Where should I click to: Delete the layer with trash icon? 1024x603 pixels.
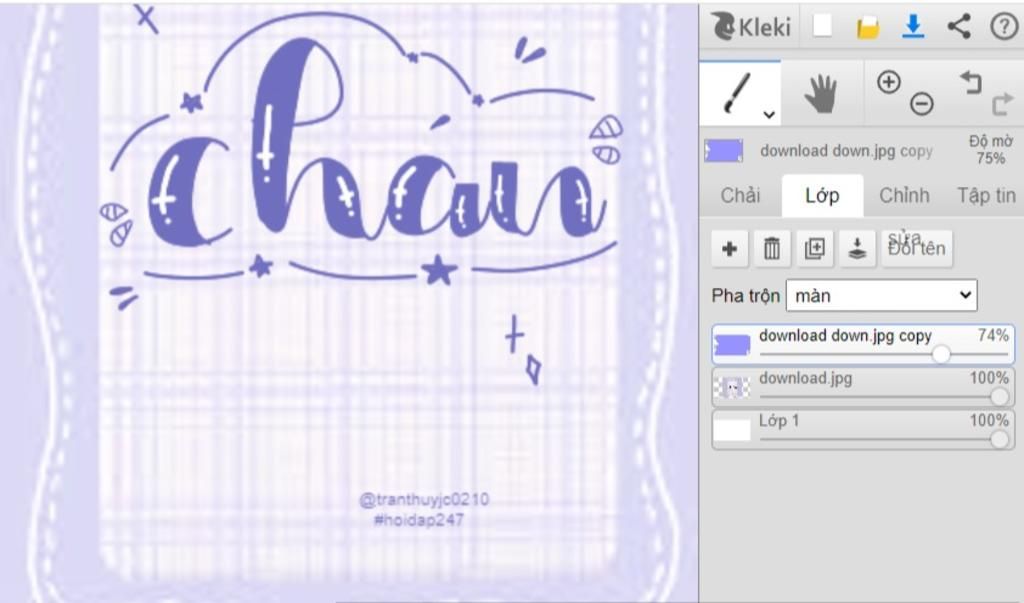click(772, 248)
